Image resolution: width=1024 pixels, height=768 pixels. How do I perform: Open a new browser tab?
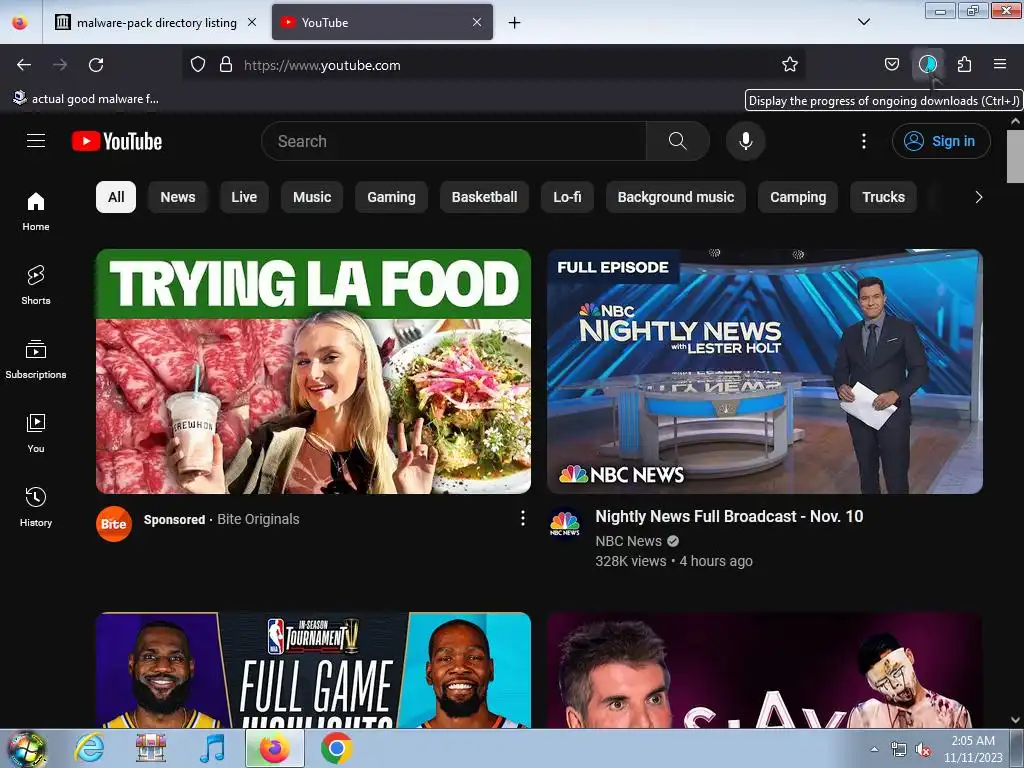(x=515, y=23)
